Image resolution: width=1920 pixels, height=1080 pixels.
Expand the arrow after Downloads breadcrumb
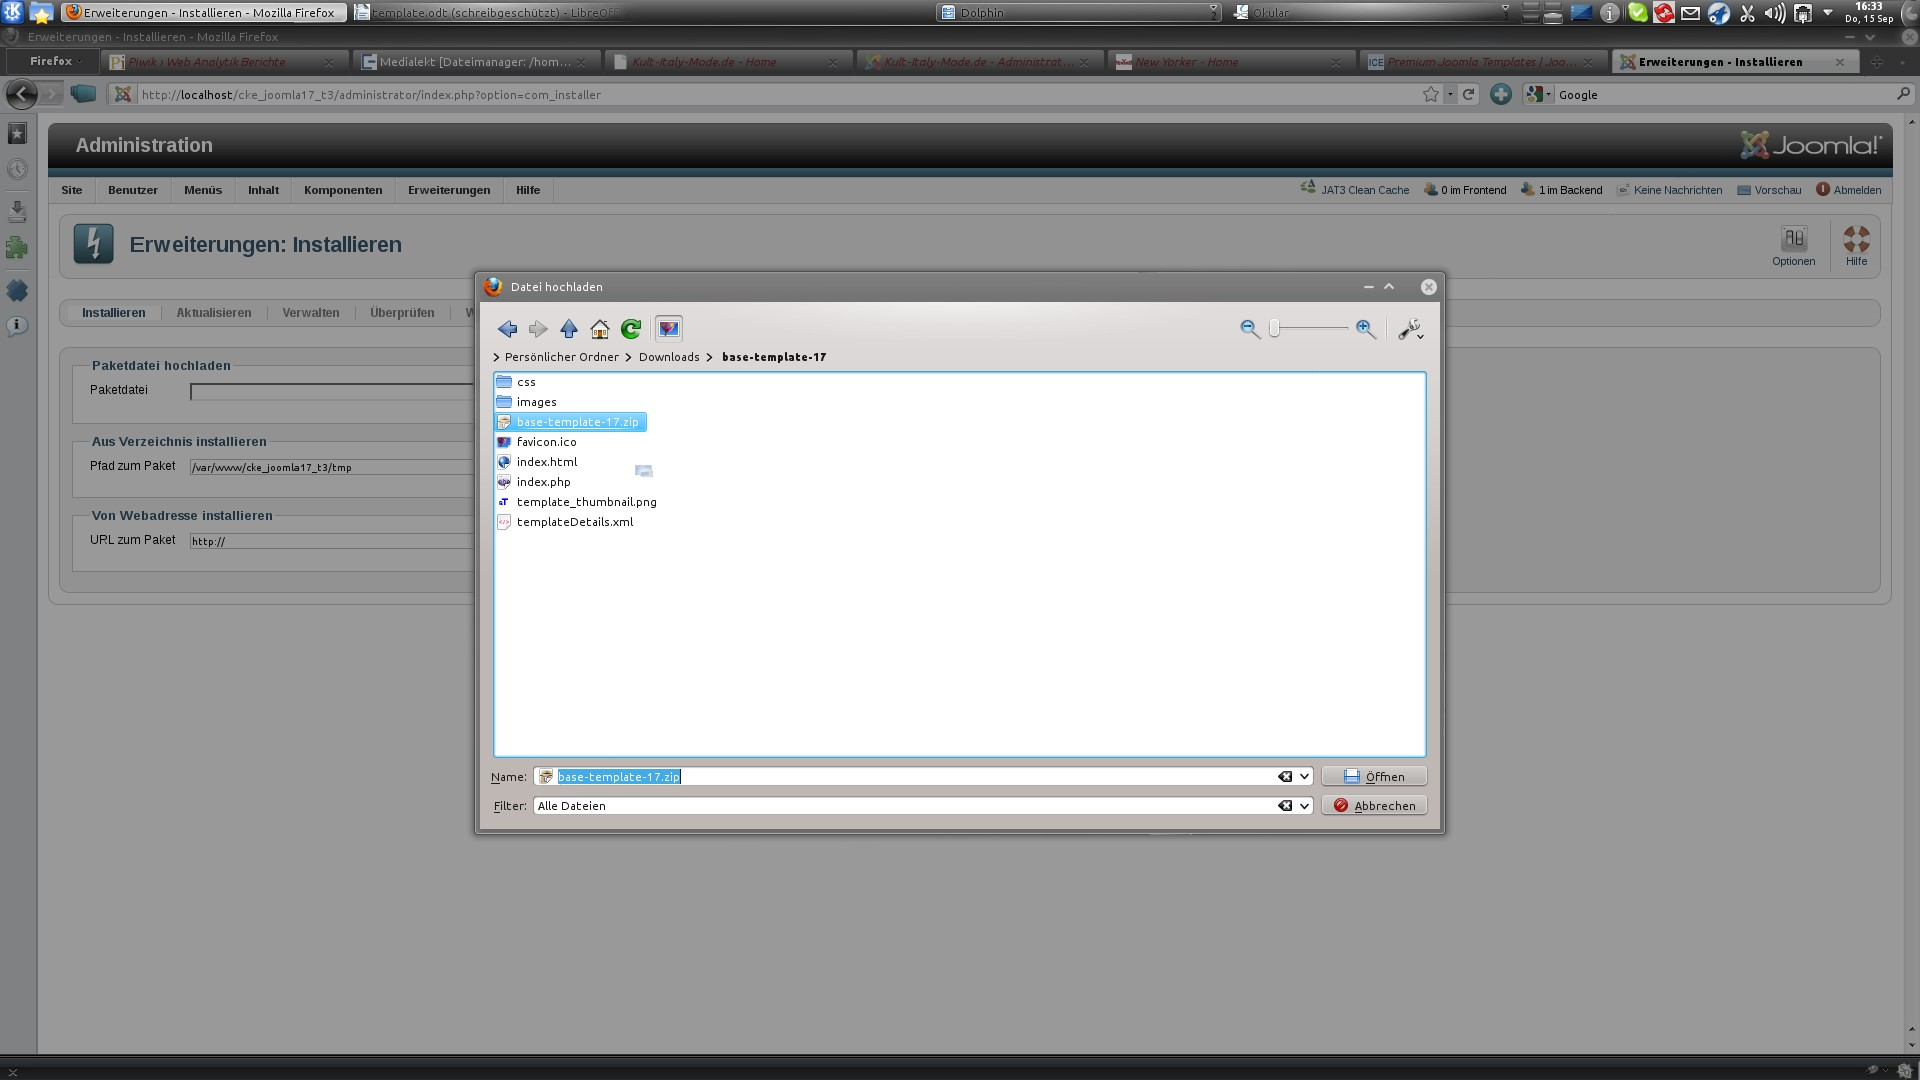[x=709, y=357]
